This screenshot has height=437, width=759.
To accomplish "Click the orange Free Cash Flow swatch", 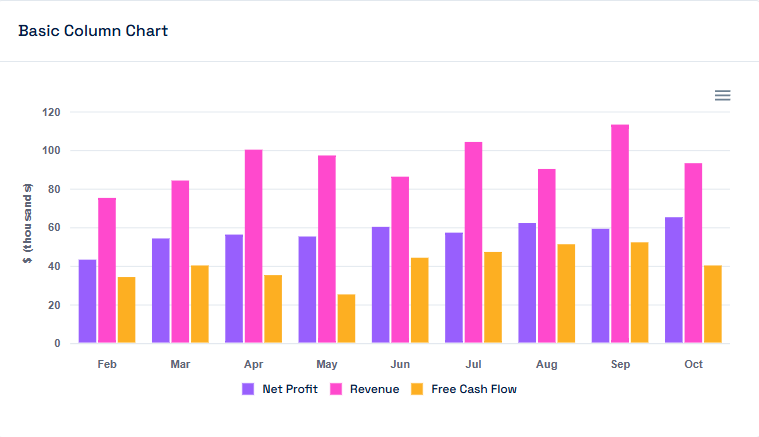I will pos(418,389).
